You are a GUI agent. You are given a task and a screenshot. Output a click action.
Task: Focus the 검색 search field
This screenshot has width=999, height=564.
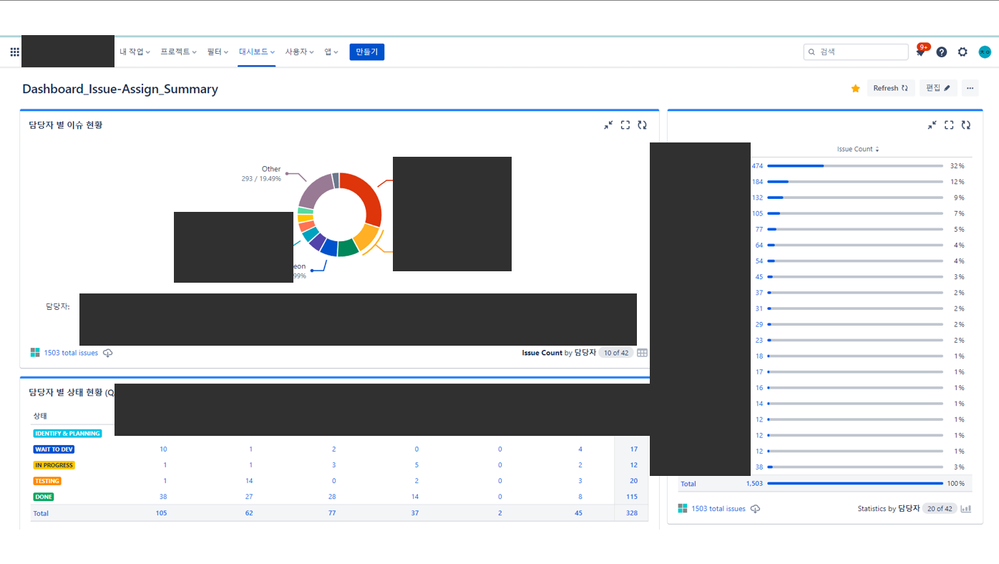click(856, 52)
